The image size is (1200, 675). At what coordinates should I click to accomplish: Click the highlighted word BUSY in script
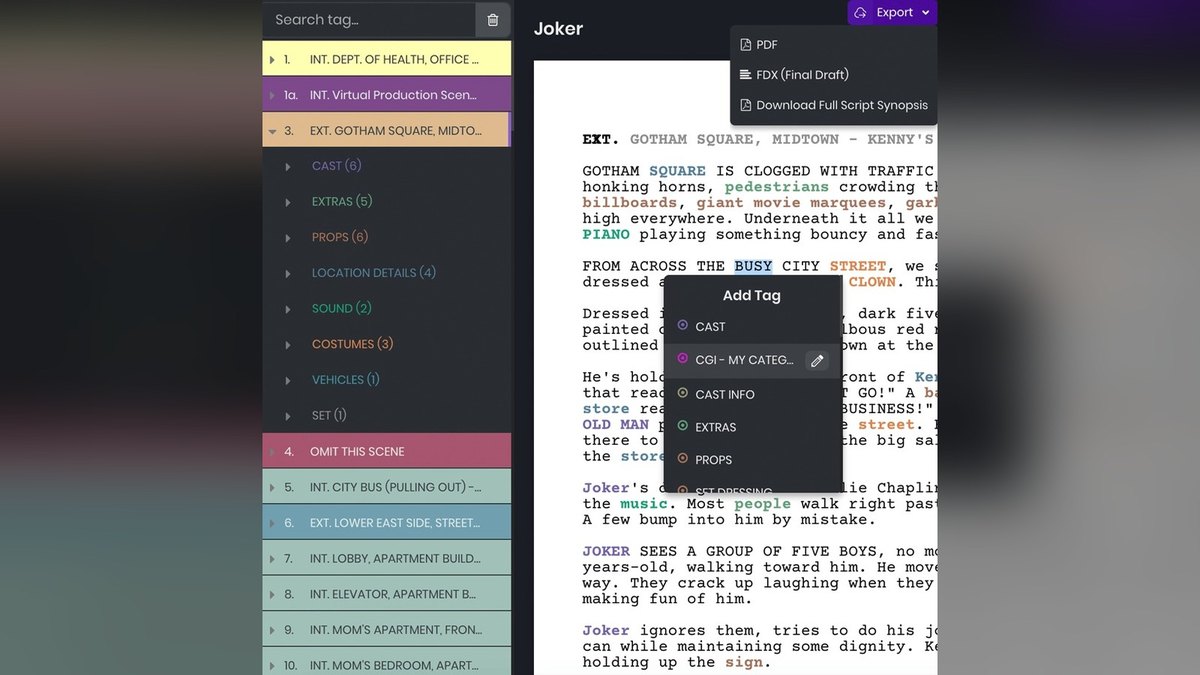[x=753, y=266]
